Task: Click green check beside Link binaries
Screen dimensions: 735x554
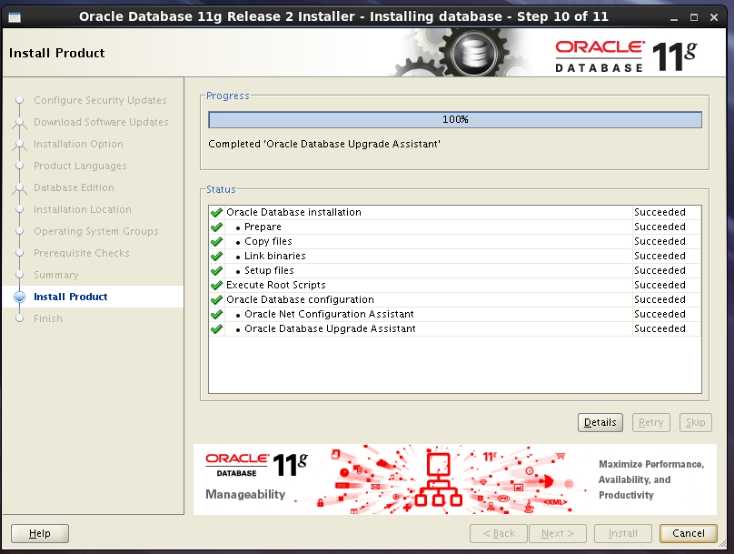Action: [x=217, y=256]
